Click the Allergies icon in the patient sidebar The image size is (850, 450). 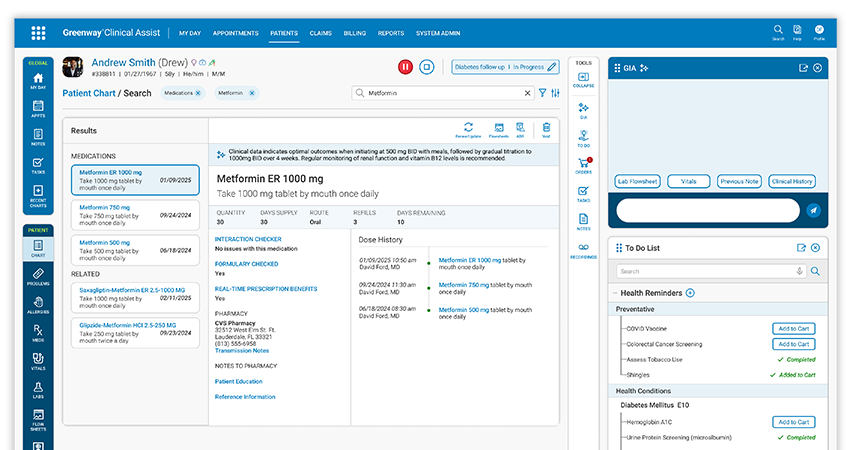pyautogui.click(x=38, y=305)
